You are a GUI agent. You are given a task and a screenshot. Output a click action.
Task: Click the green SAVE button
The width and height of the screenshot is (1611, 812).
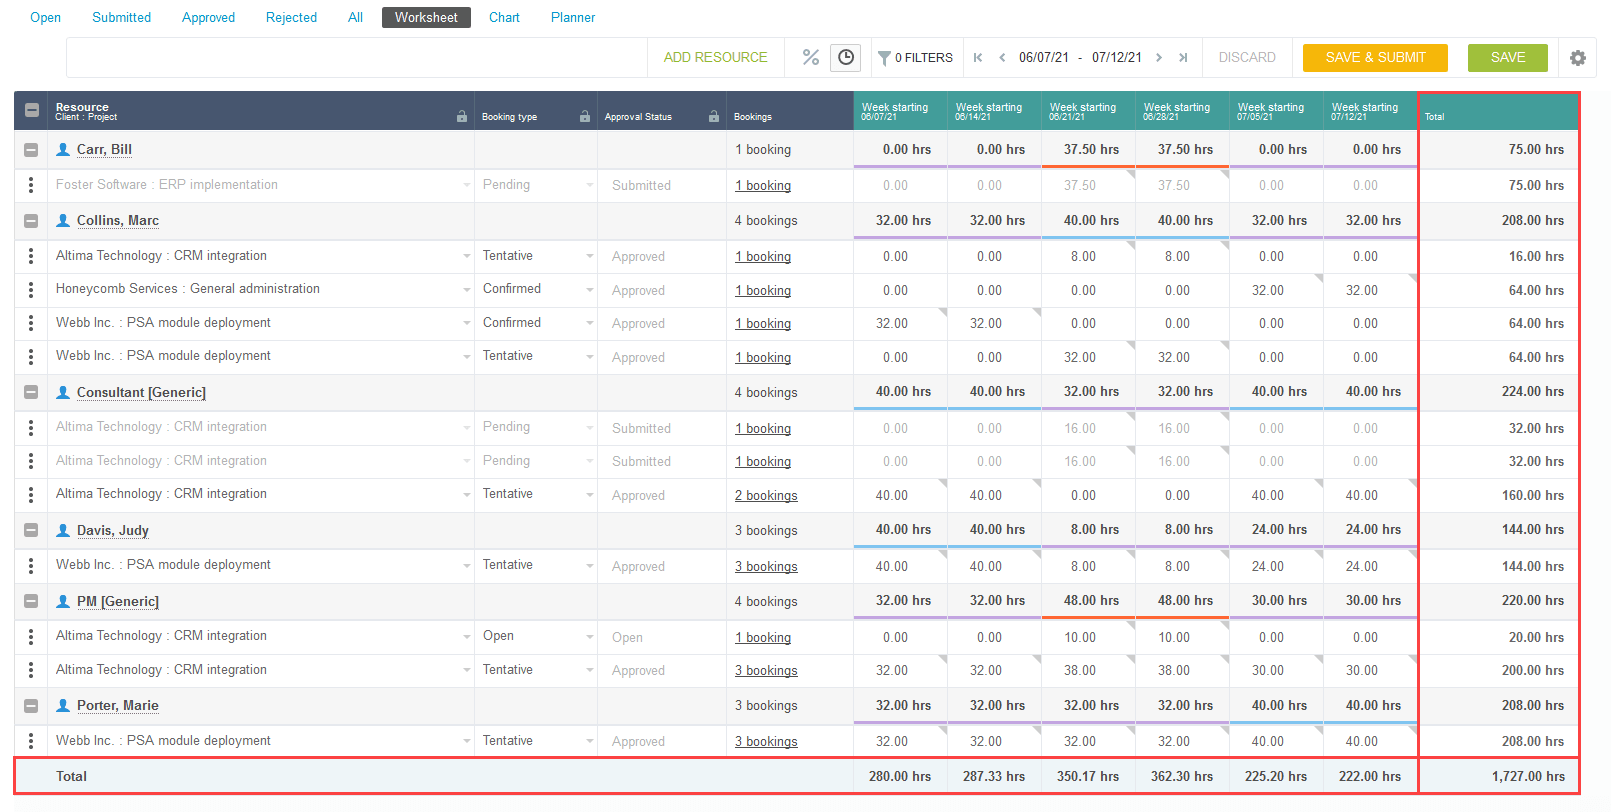click(x=1508, y=57)
